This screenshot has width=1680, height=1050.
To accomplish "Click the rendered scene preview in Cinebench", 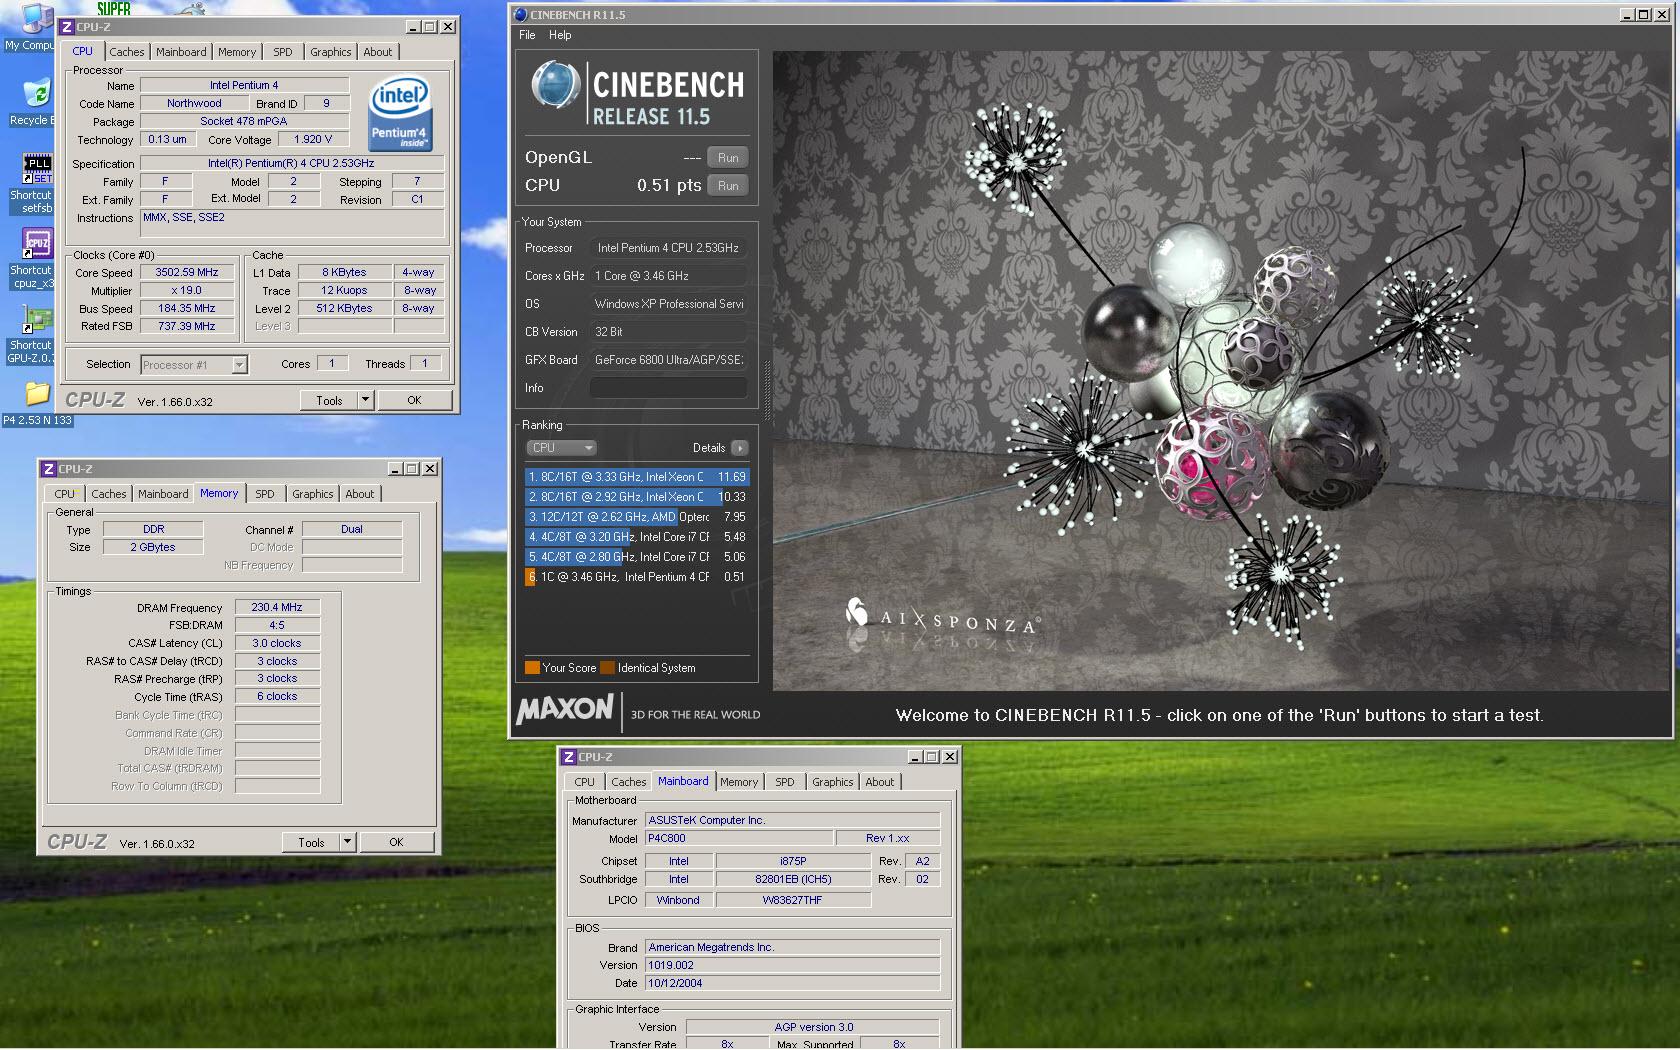I will (1221, 370).
